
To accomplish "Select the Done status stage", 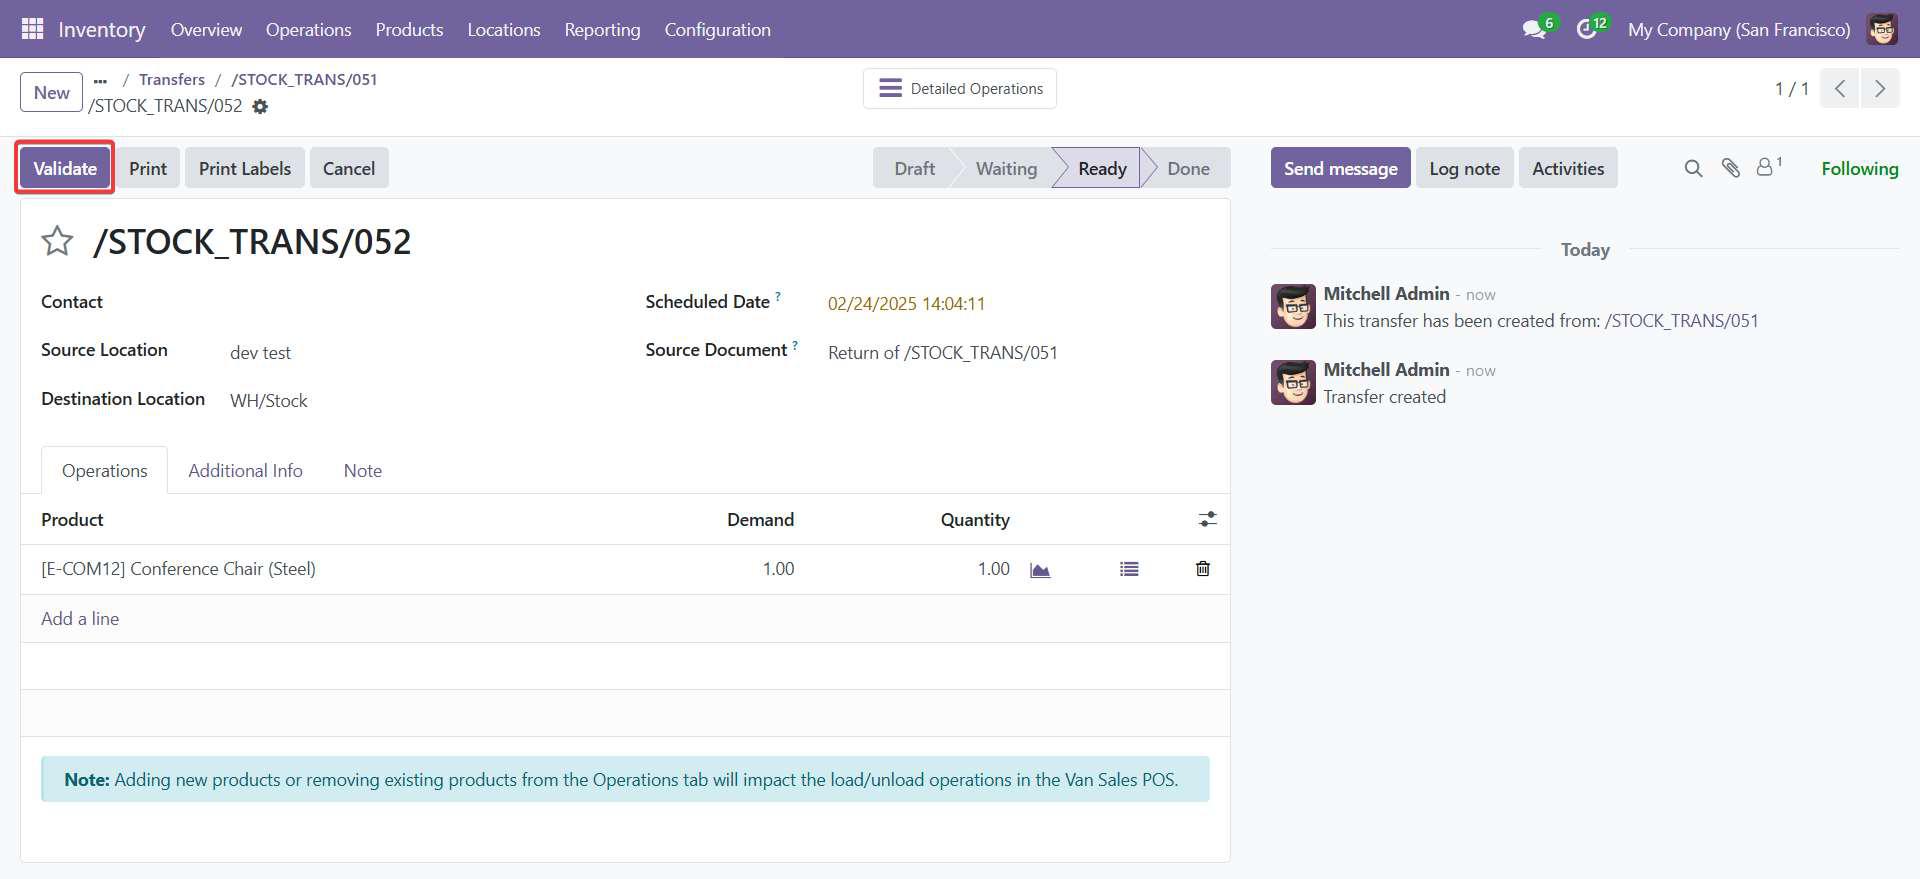I will click(1187, 168).
